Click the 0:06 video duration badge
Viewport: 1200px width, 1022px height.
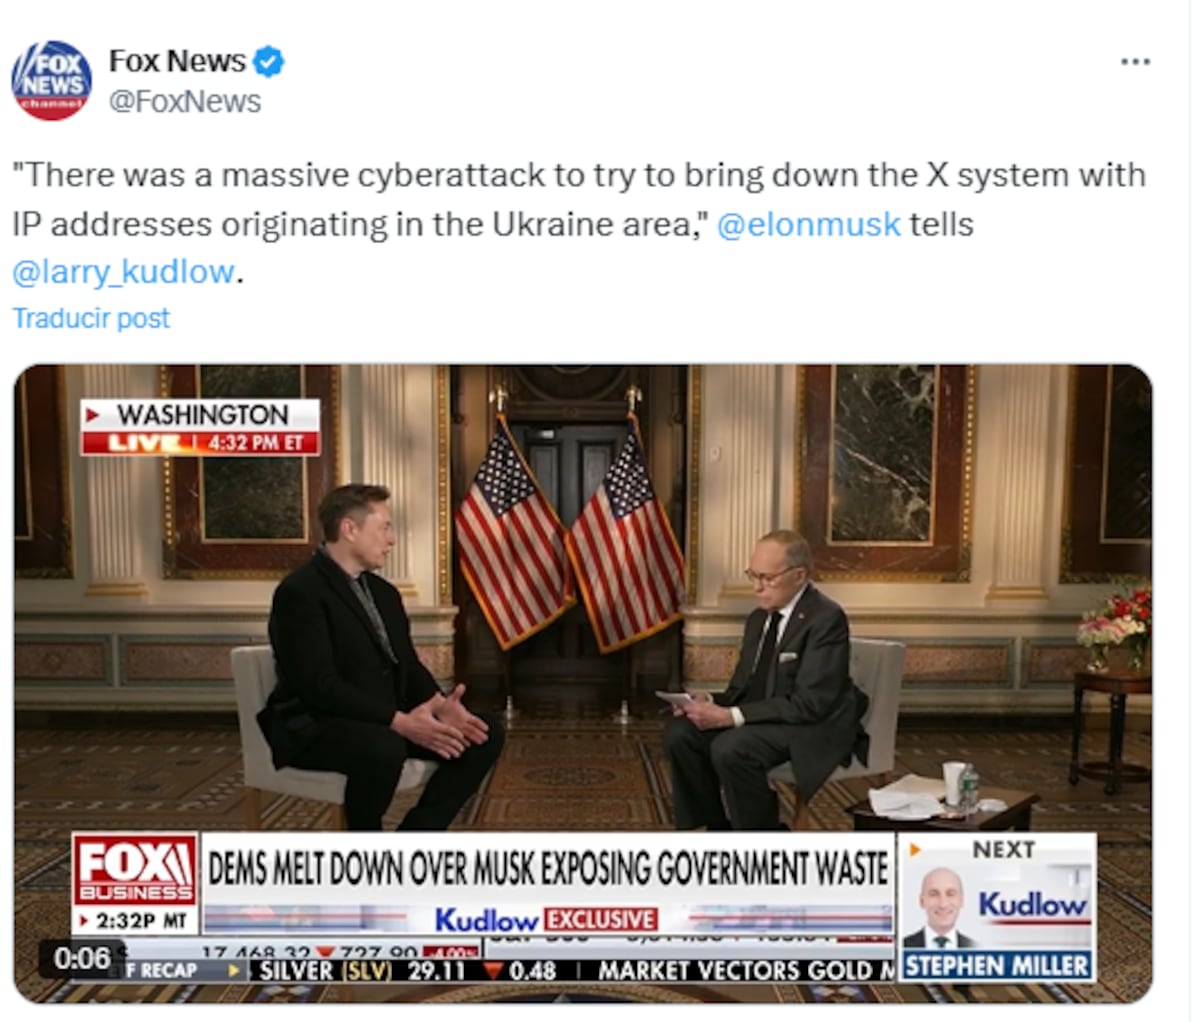[82, 958]
